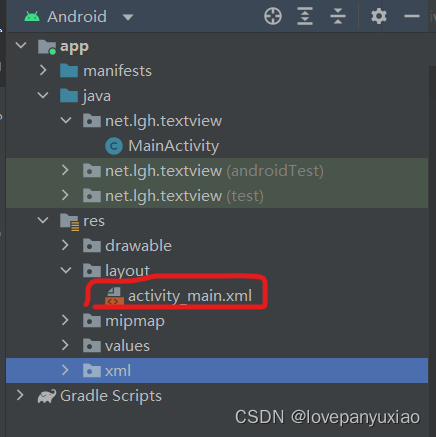Image resolution: width=436 pixels, height=437 pixels.
Task: Expand the manifests folder chevron
Action: tap(43, 70)
